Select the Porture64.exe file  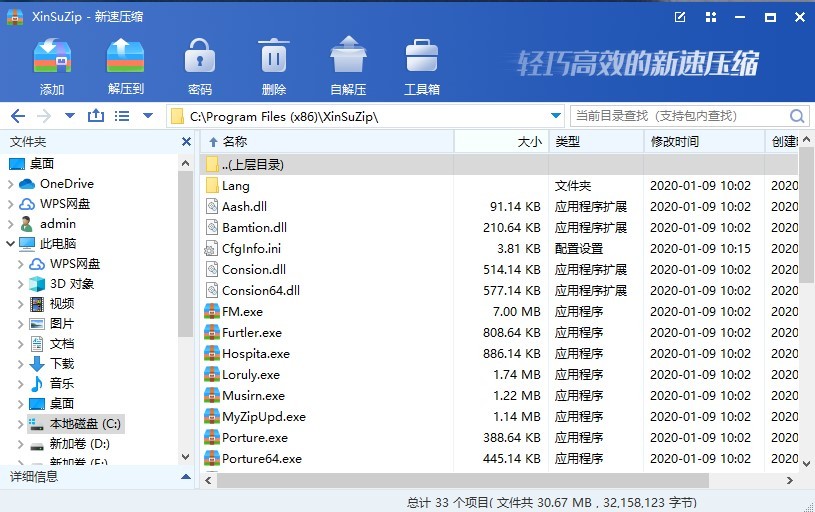click(x=499, y=459)
